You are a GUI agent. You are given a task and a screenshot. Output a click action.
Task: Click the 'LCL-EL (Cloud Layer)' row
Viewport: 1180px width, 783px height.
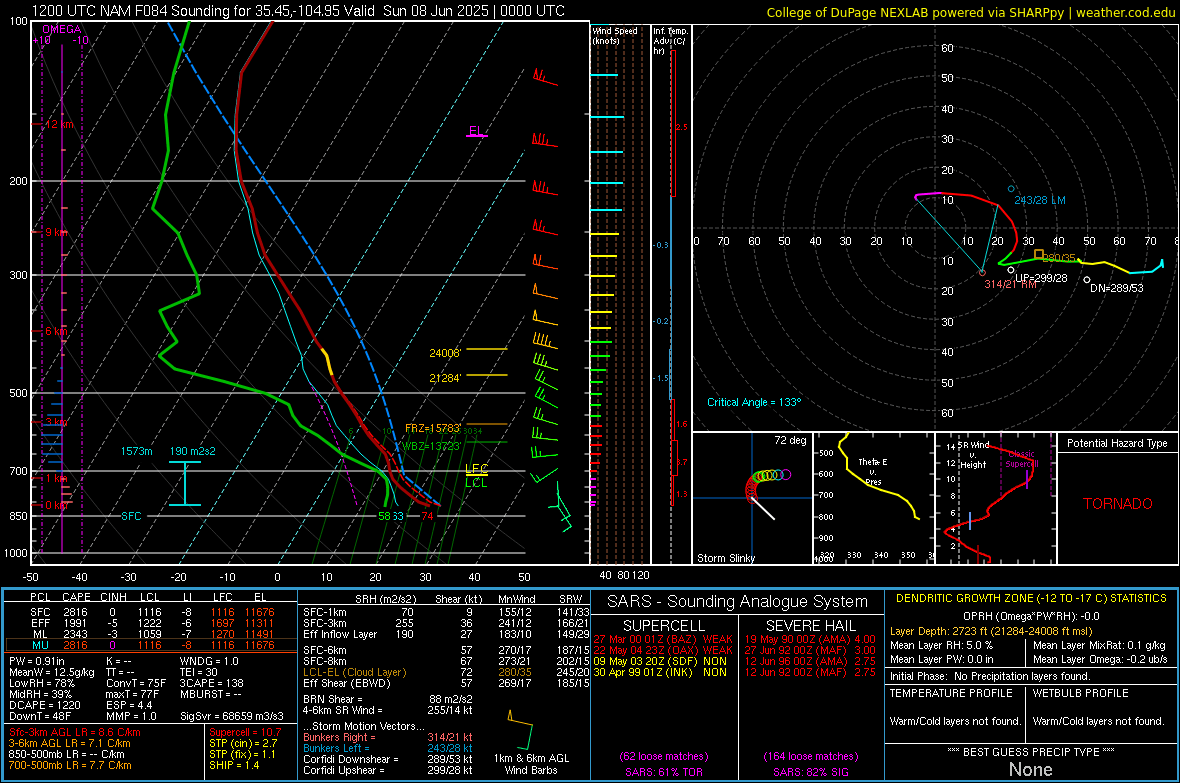pyautogui.click(x=446, y=672)
